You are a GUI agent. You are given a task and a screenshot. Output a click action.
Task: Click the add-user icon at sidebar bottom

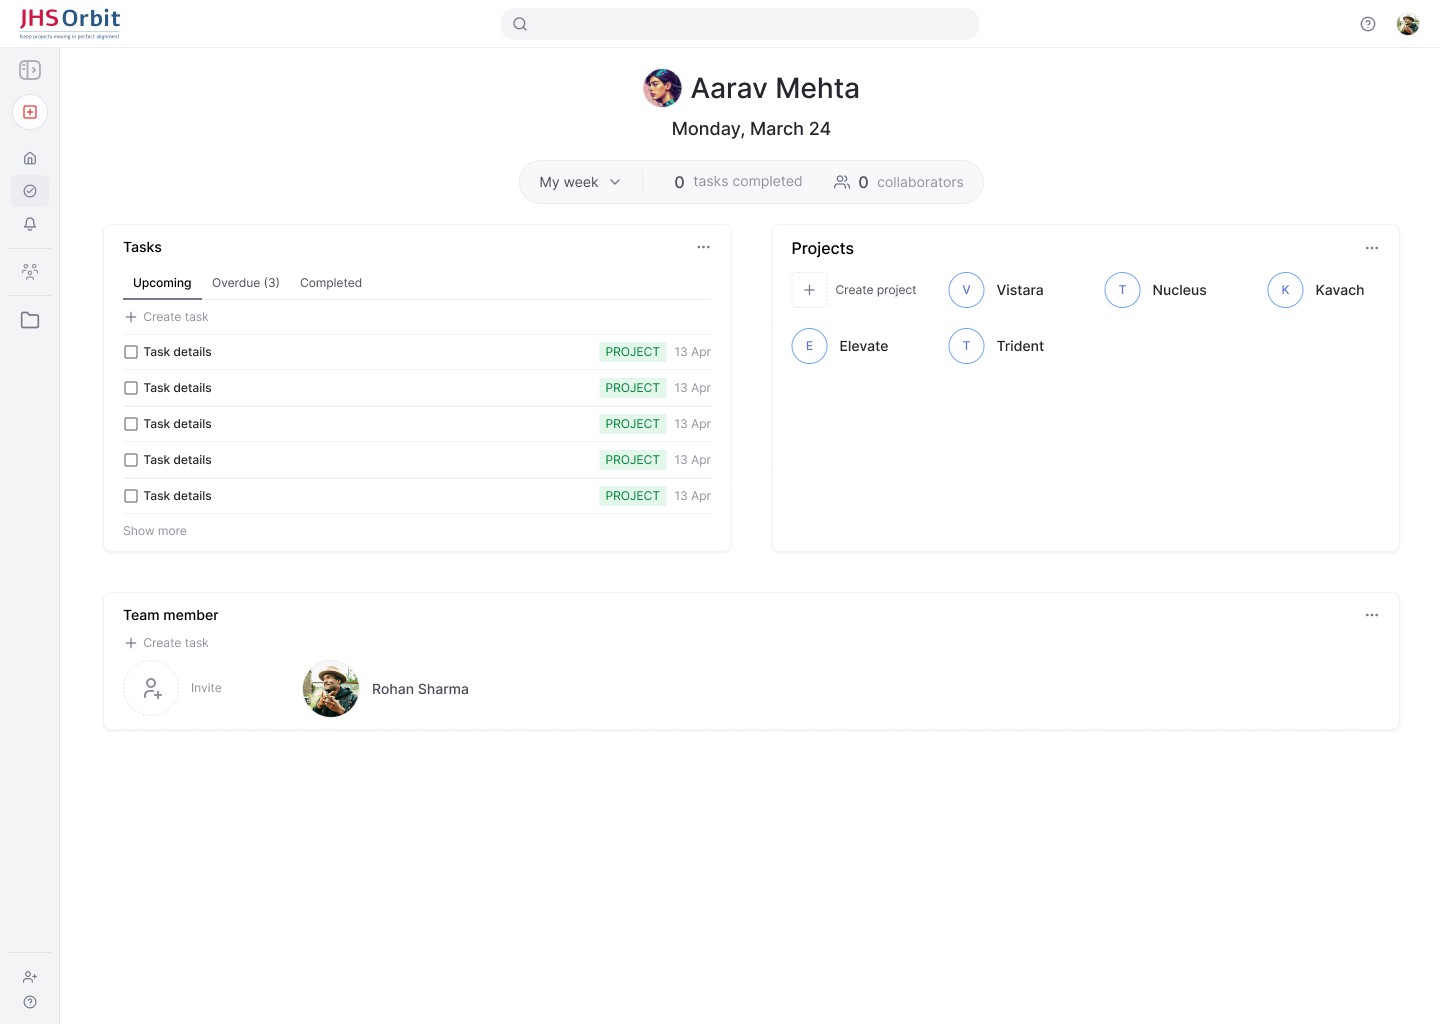tap(30, 977)
